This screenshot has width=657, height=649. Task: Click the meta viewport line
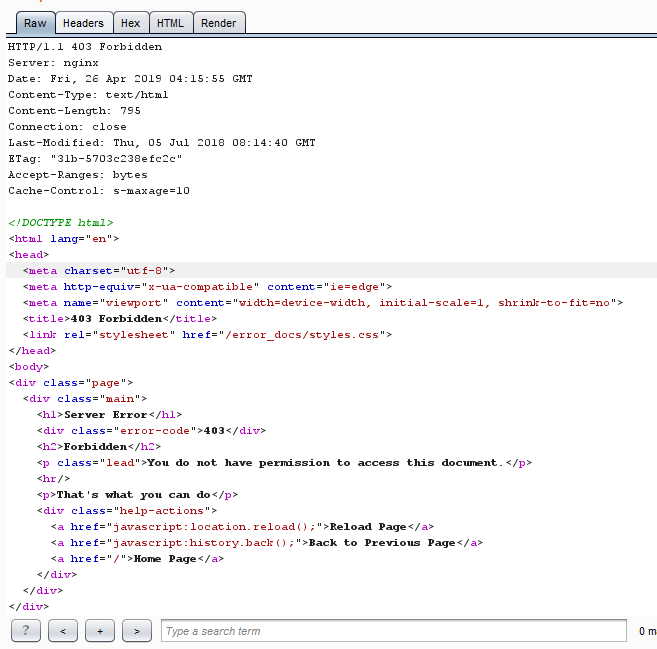click(x=323, y=303)
